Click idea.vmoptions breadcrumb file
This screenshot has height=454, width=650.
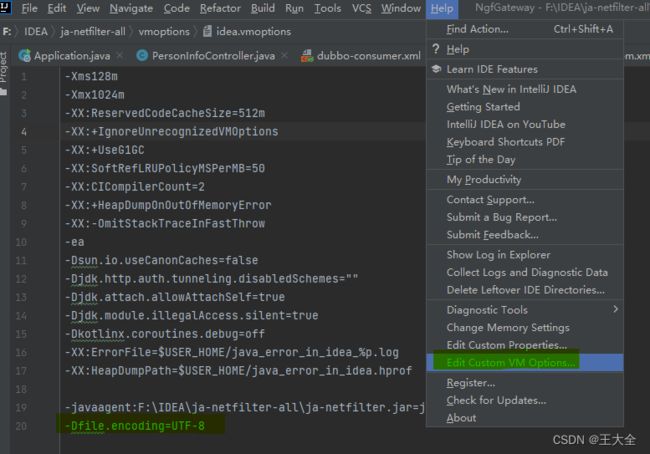tap(253, 32)
